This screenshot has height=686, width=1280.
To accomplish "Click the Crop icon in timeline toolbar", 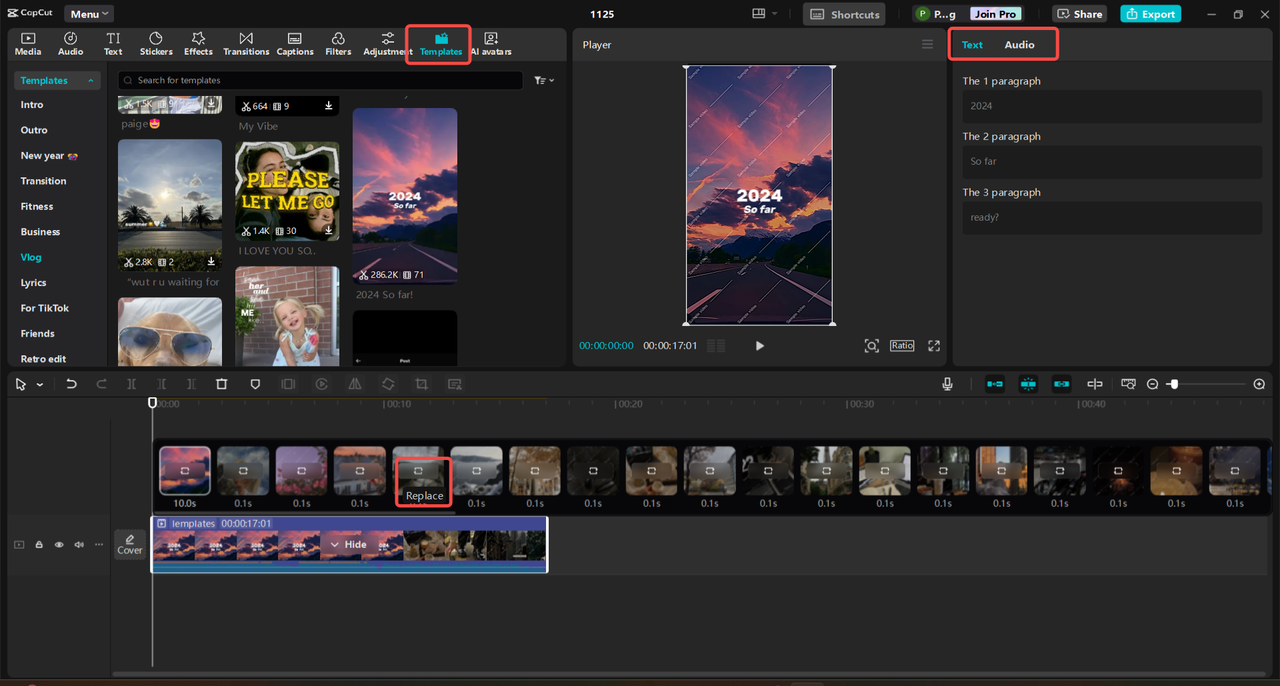I will 421,384.
